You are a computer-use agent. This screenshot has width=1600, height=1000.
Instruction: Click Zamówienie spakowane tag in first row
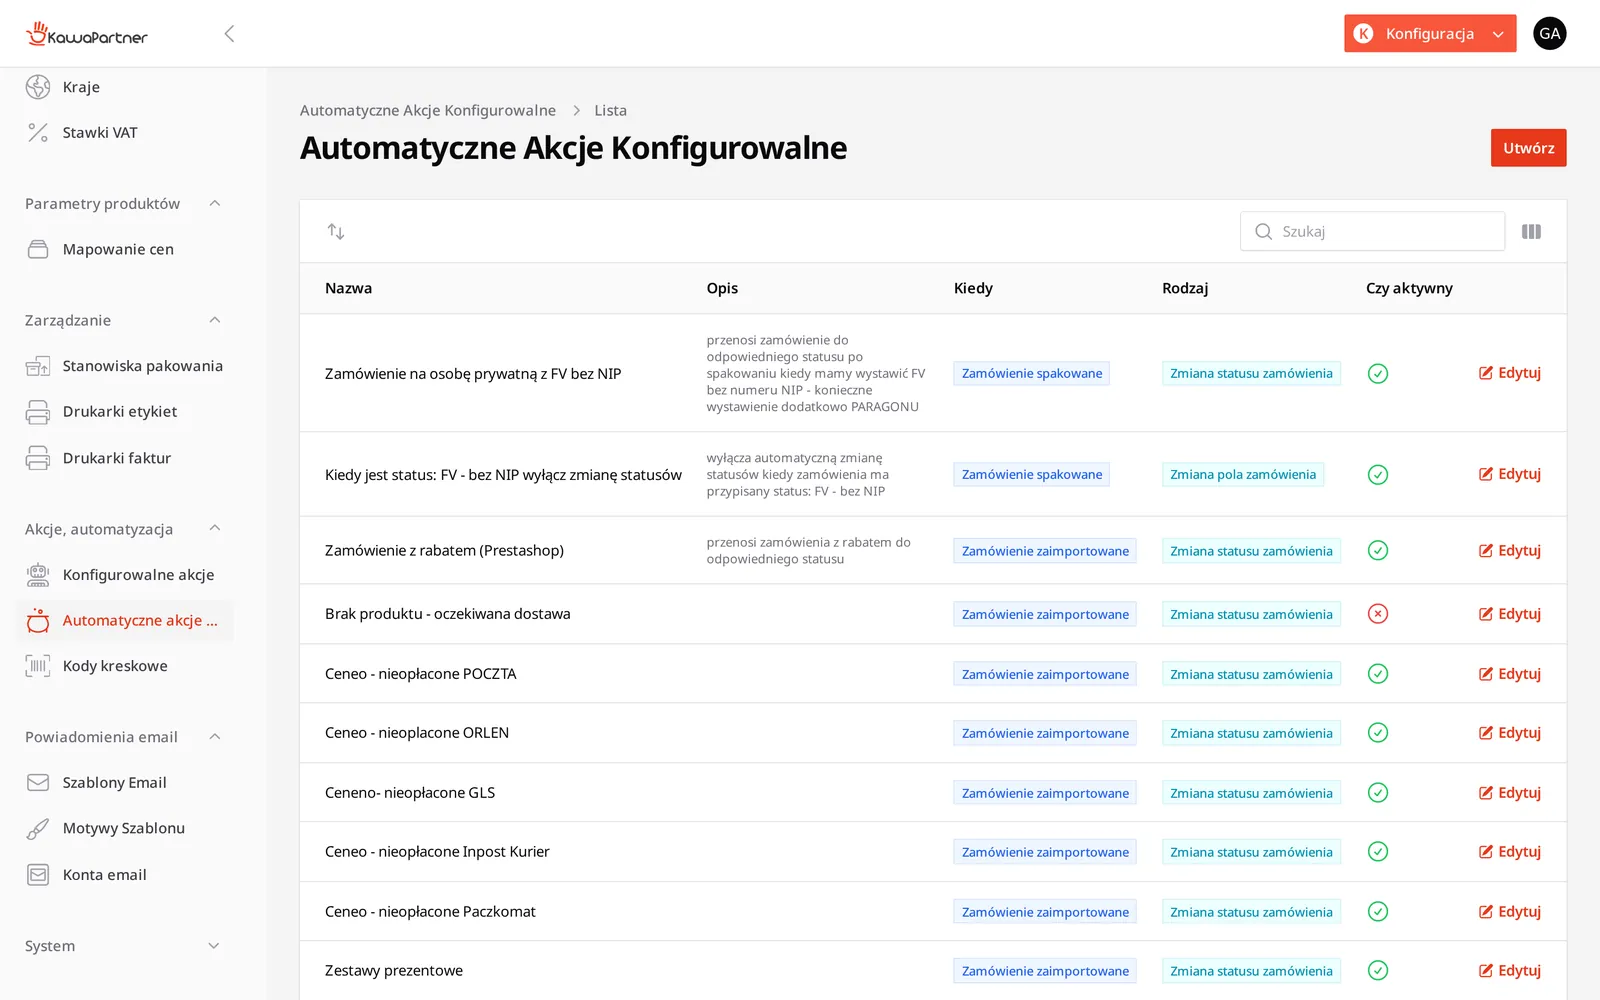coord(1032,374)
